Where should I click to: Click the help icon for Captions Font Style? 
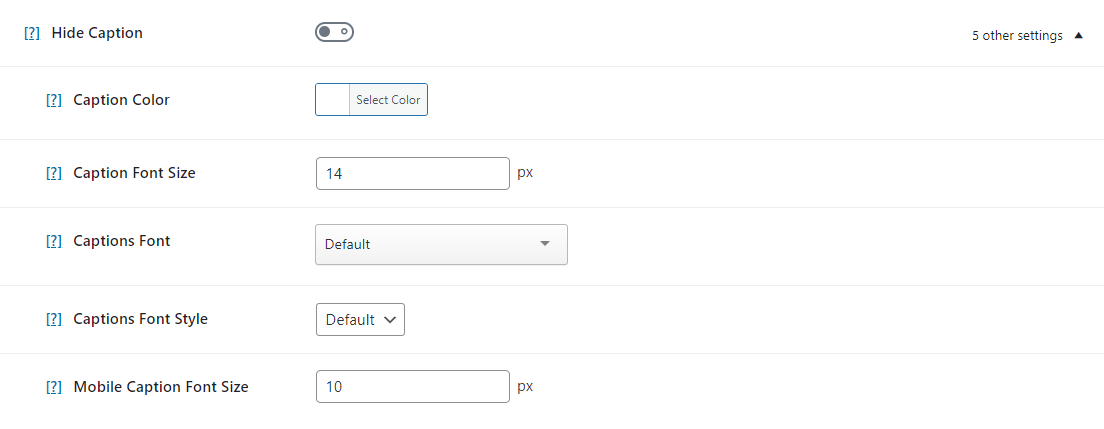point(54,319)
